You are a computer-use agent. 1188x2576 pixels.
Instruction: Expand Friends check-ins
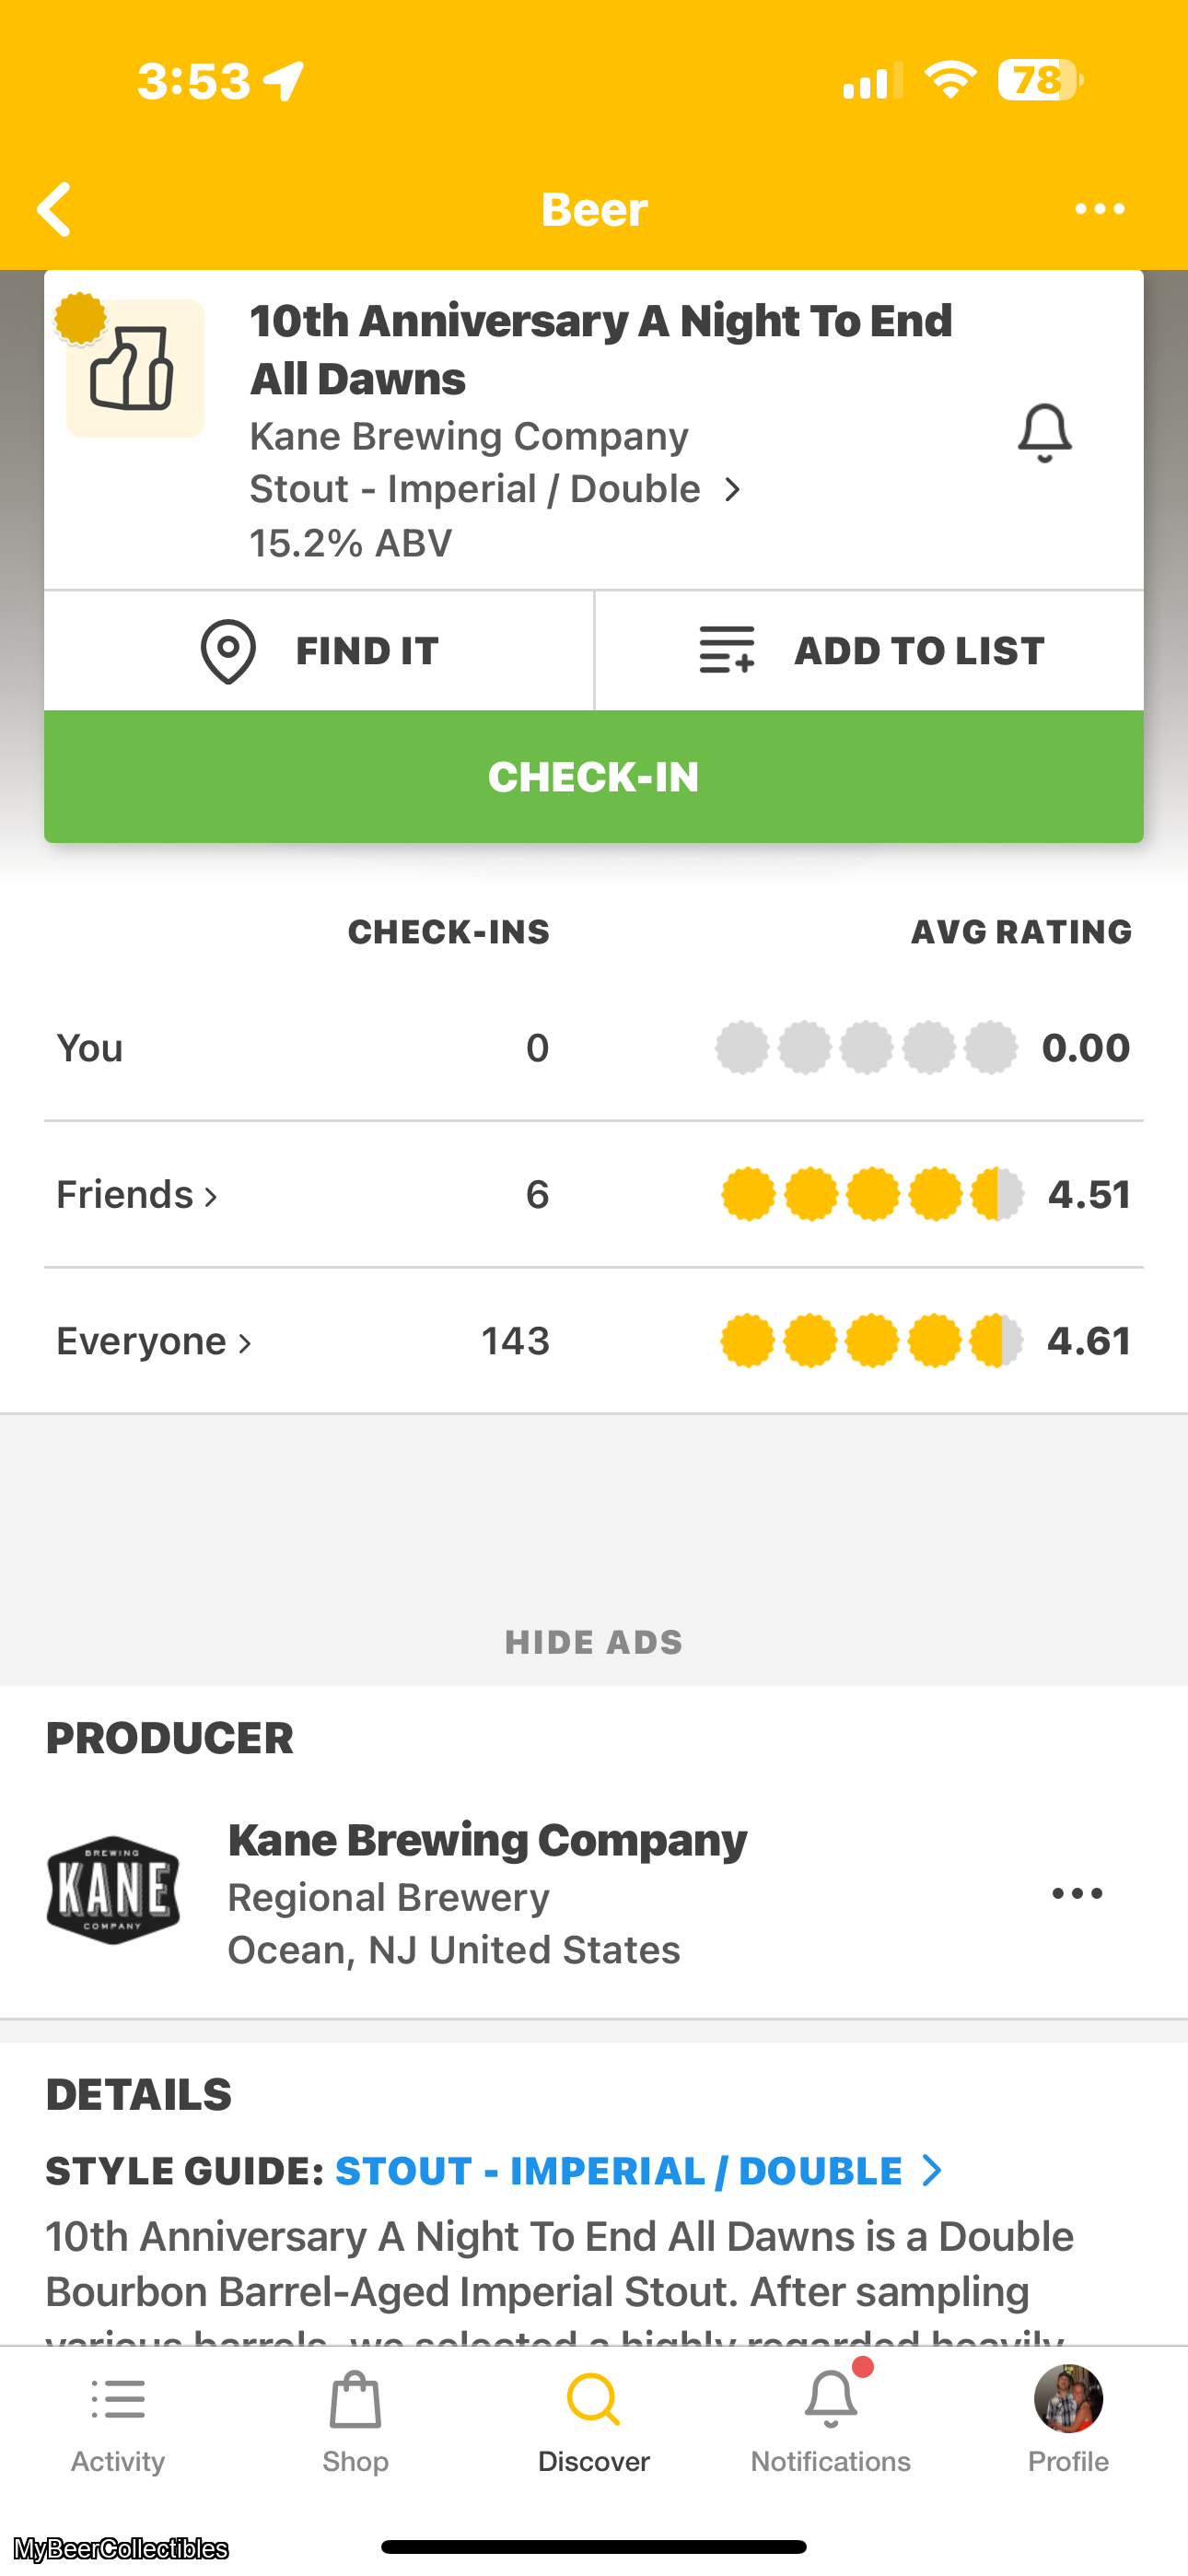tap(137, 1195)
